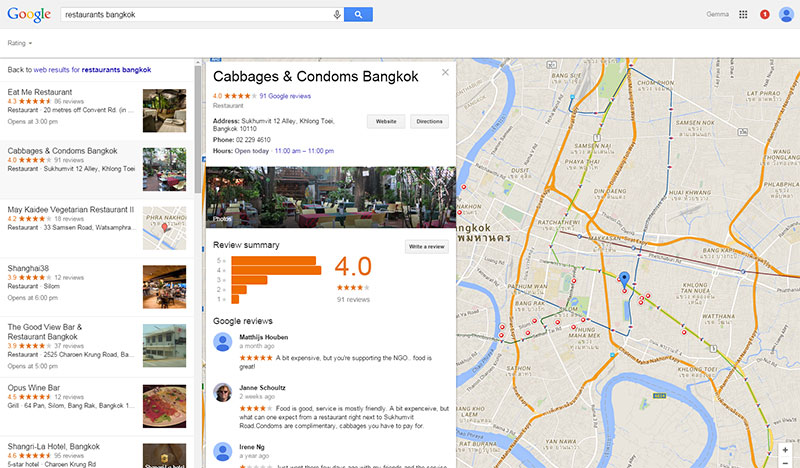The width and height of the screenshot is (800, 468).
Task: Click the Google logo
Action: [29, 15]
